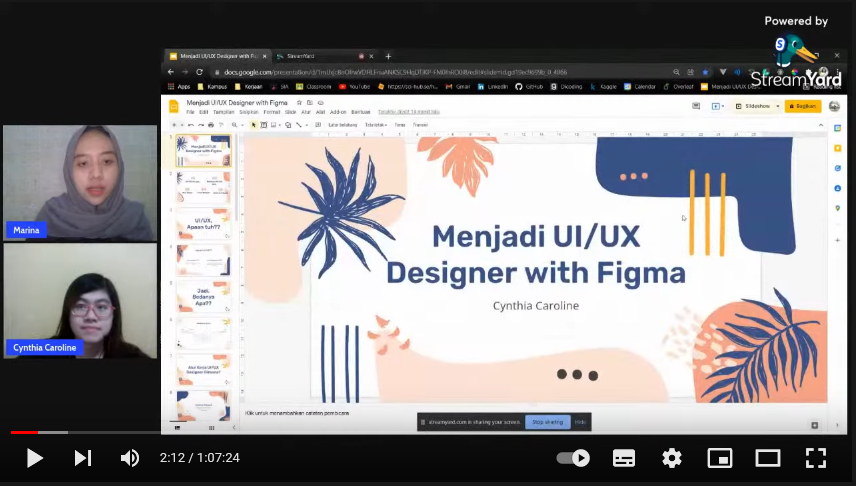Click the shape tool icon
The height and width of the screenshot is (486, 856).
(288, 125)
